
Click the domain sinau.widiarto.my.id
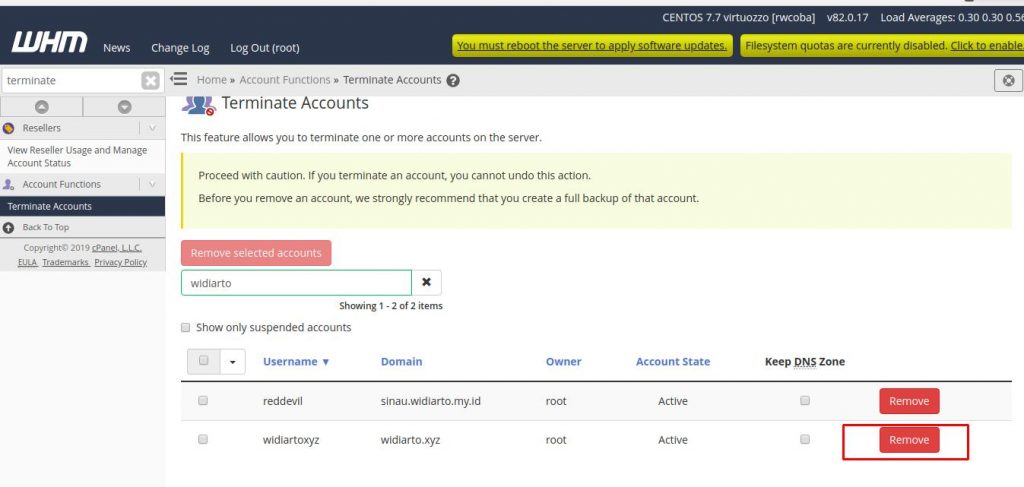pos(430,401)
